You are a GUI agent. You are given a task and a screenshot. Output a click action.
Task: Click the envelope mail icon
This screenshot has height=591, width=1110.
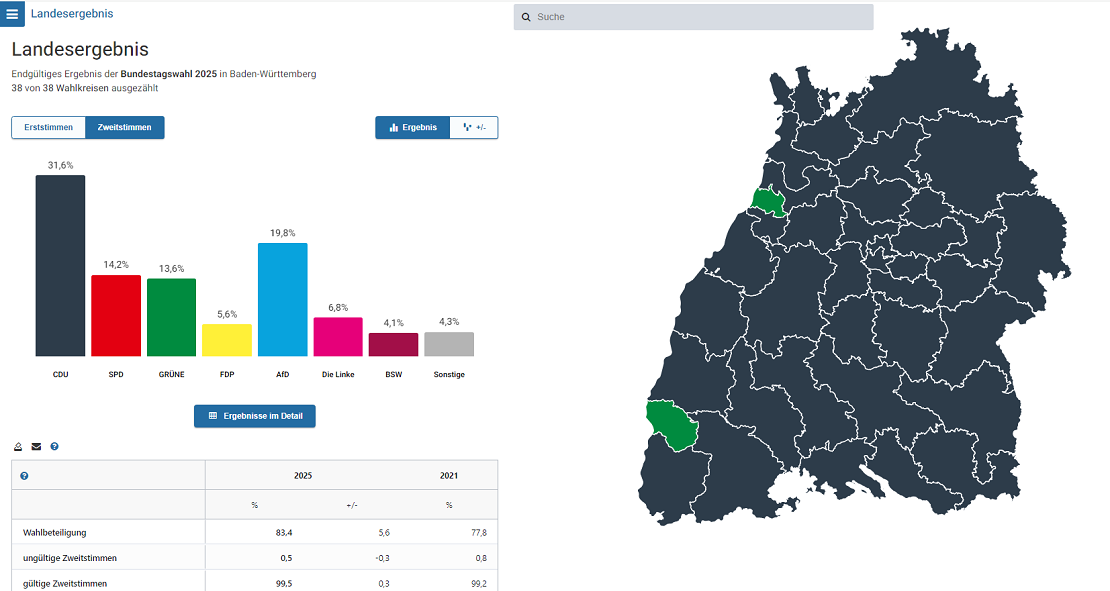pyautogui.click(x=36, y=446)
